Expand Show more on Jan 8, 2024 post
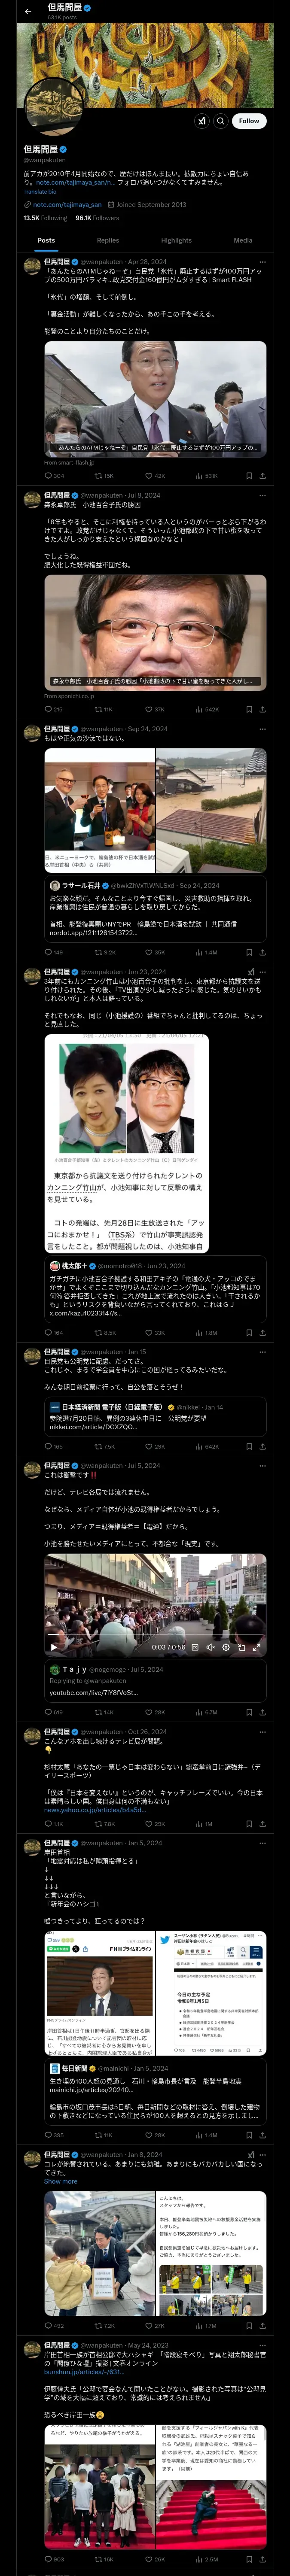 60,2181
